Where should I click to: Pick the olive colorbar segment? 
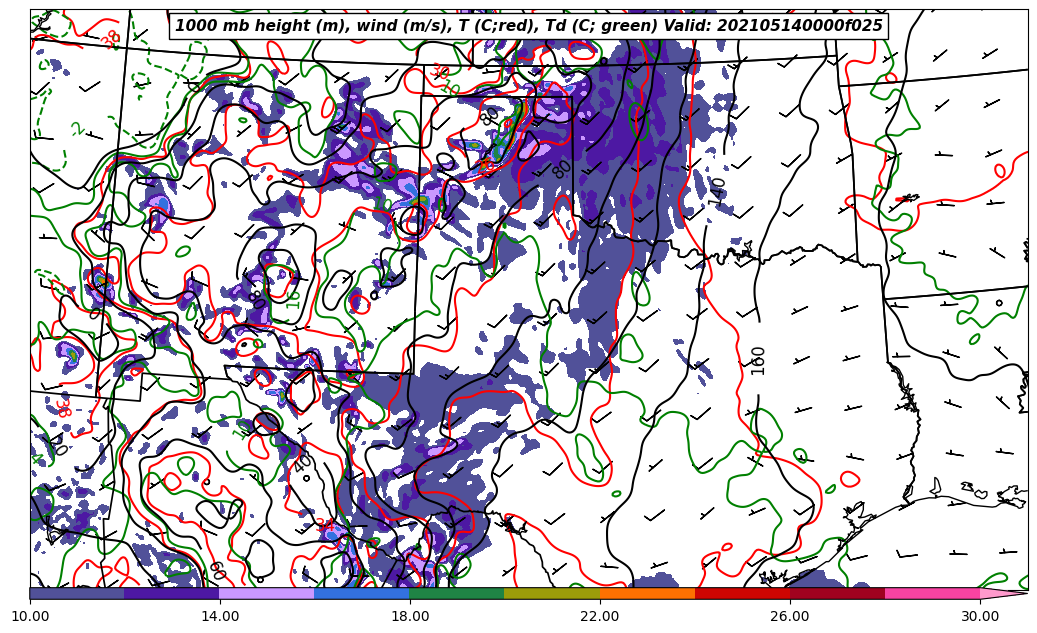pyautogui.click(x=552, y=593)
